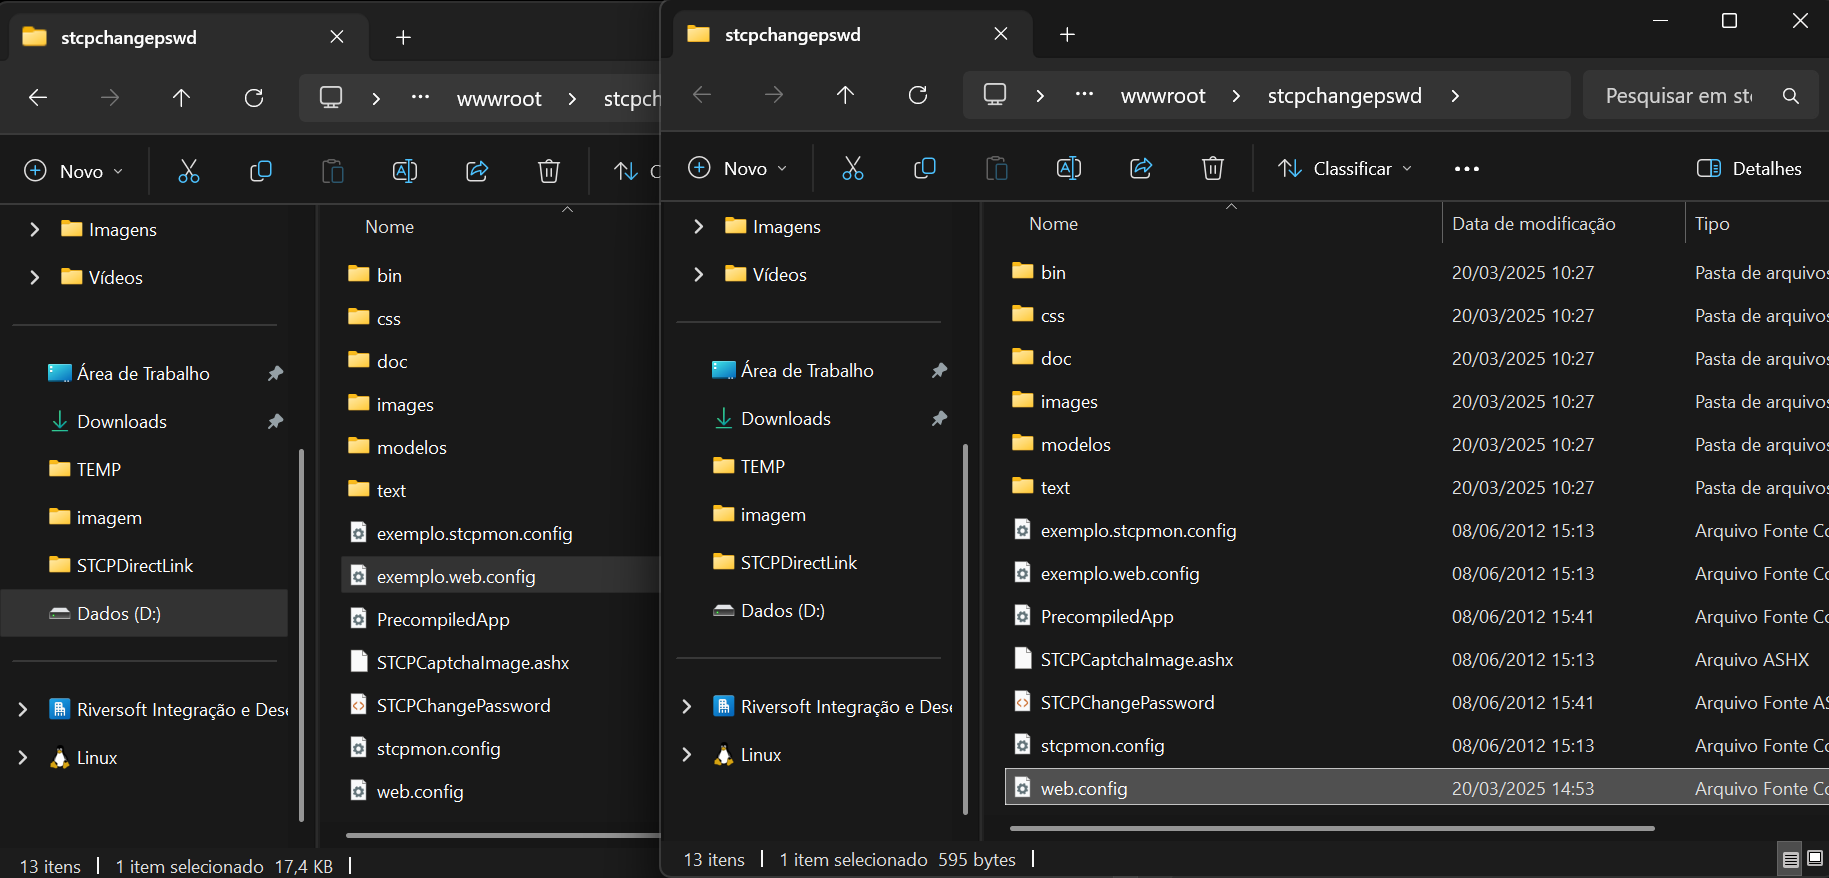Expand Linux in left window sidebar

pyautogui.click(x=22, y=758)
